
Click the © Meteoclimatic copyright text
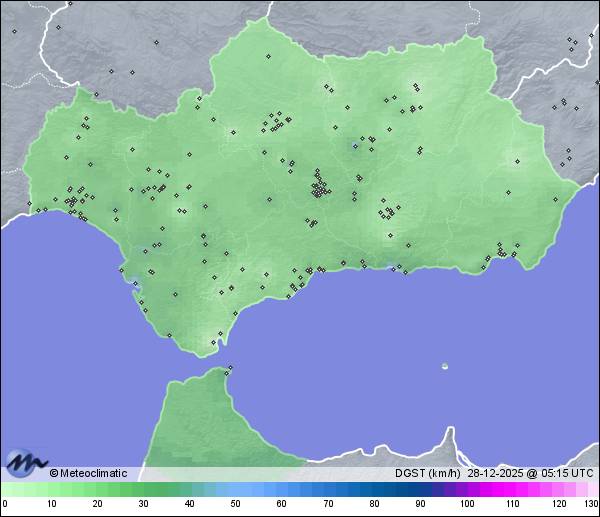coord(88,473)
